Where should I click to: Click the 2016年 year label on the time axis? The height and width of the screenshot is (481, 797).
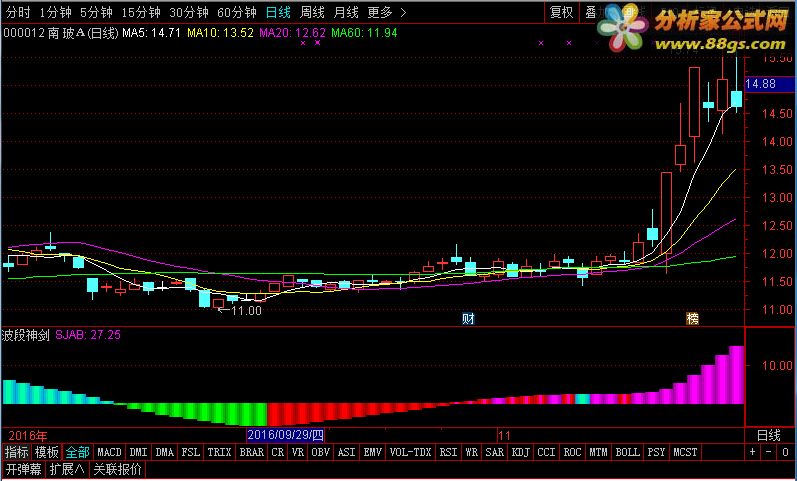pyautogui.click(x=28, y=436)
